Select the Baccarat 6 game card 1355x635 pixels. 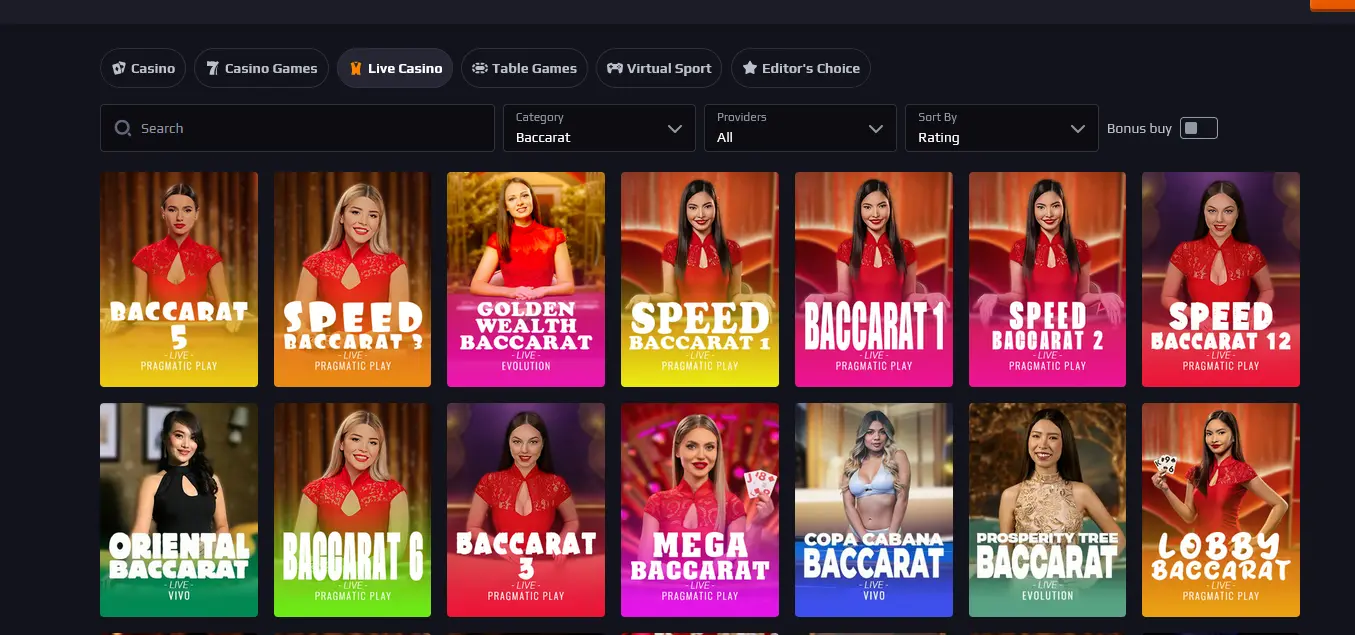tap(352, 510)
